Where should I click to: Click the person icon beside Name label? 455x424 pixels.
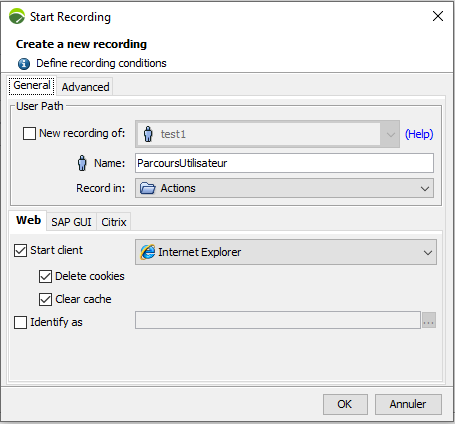82,163
